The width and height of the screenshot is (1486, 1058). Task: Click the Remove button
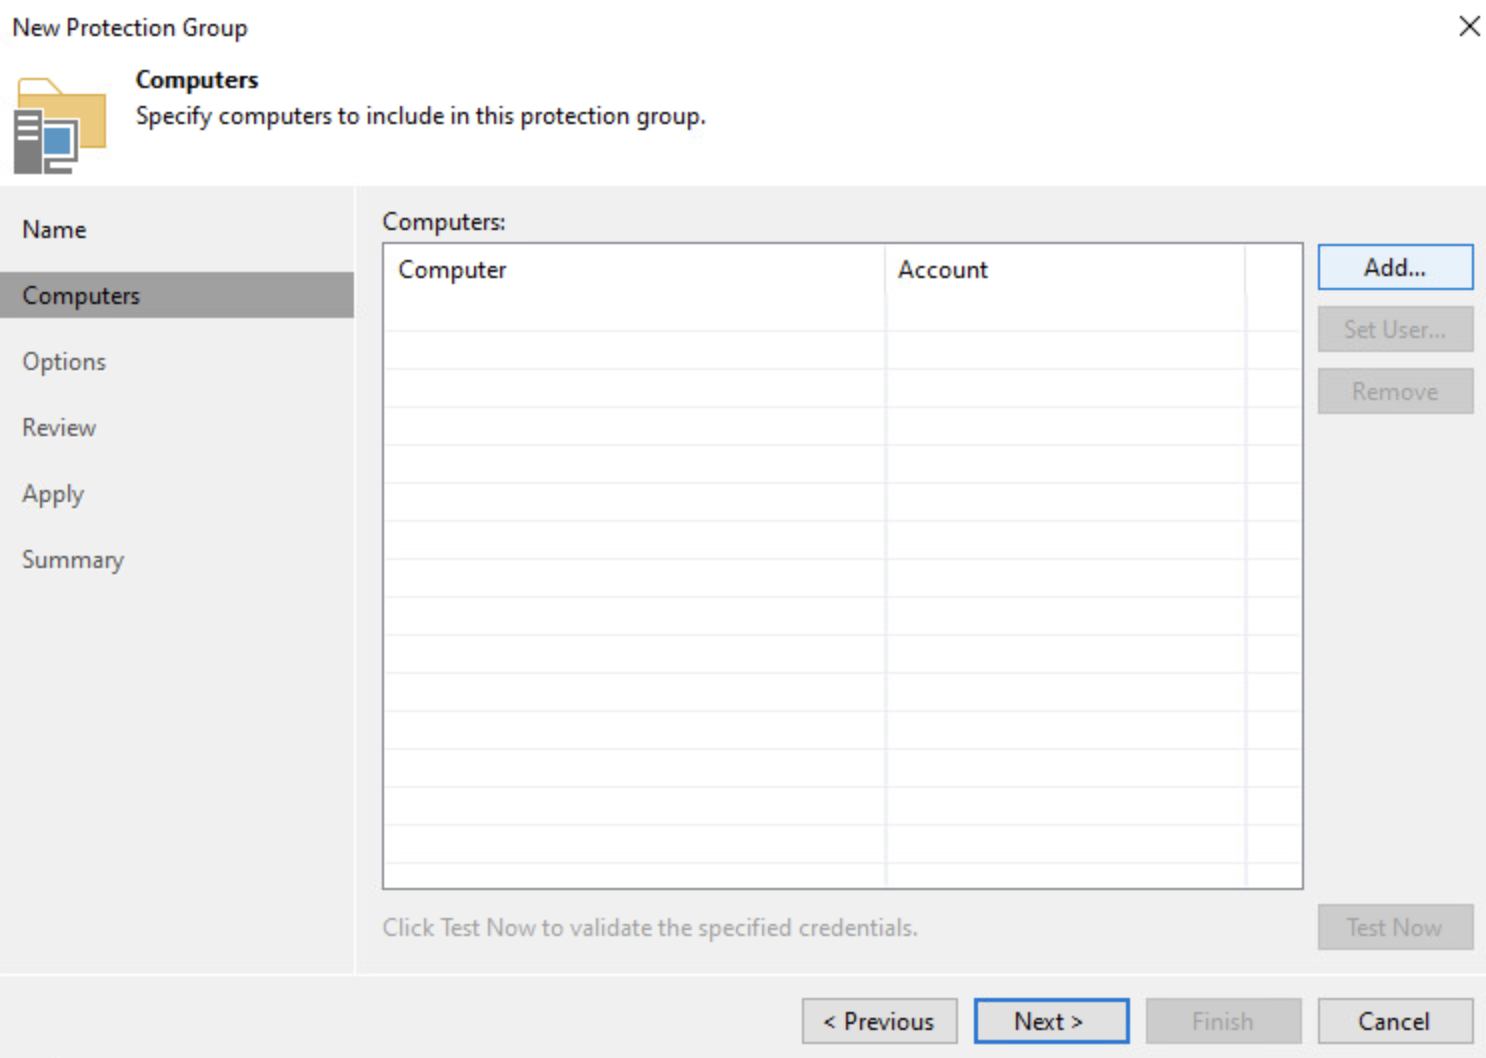pos(1395,391)
